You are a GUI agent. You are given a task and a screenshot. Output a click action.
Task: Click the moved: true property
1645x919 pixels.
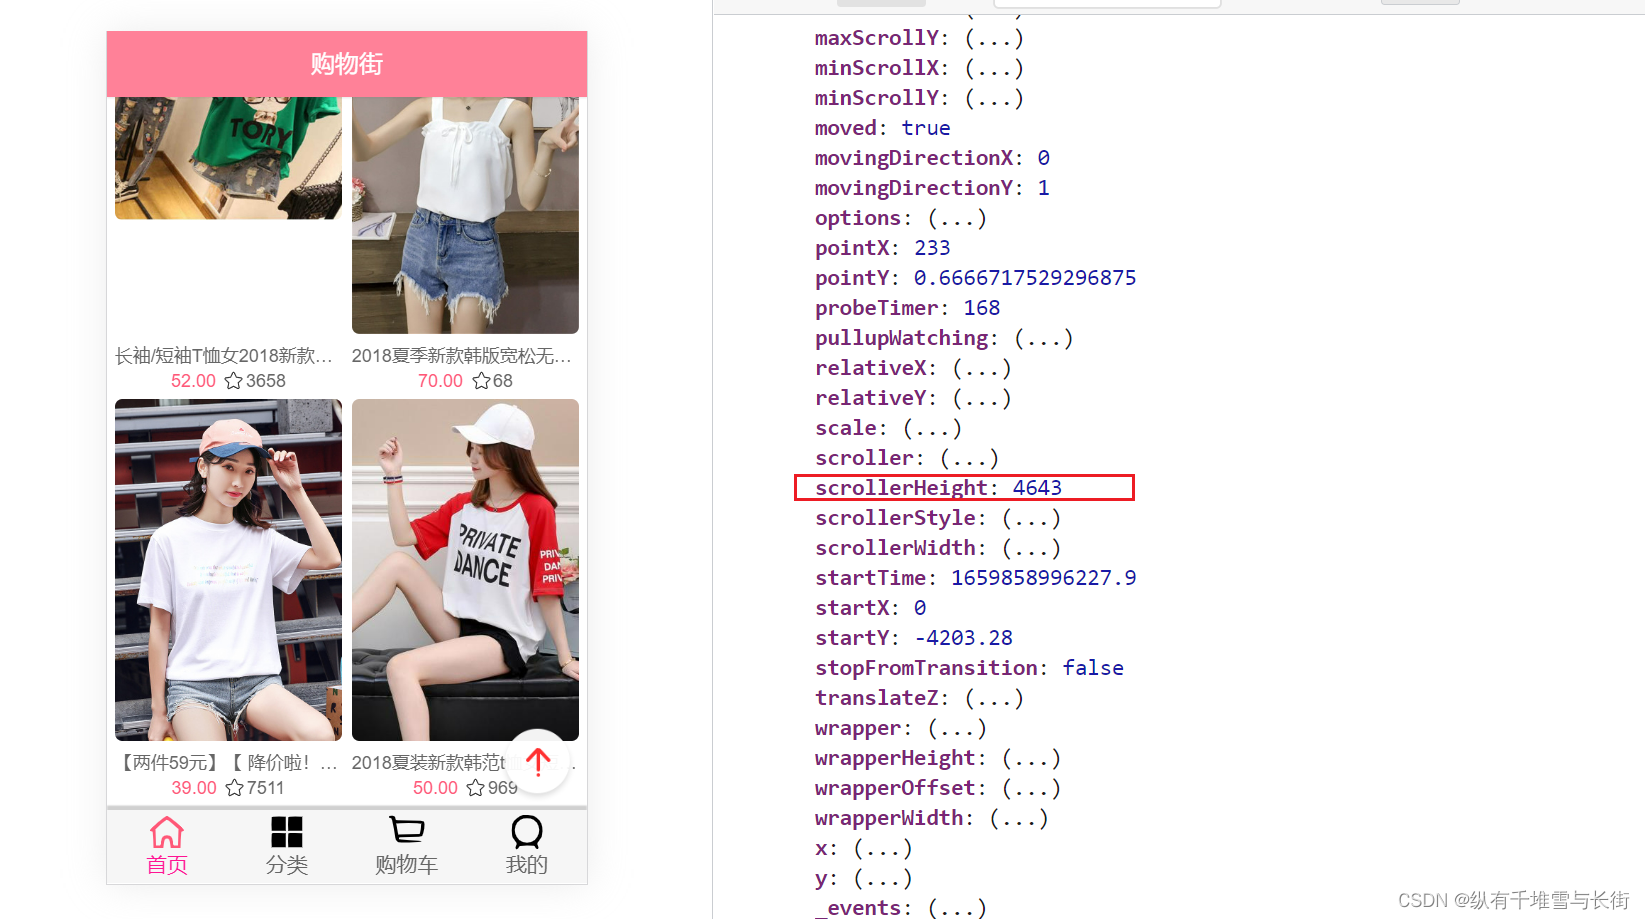882,128
